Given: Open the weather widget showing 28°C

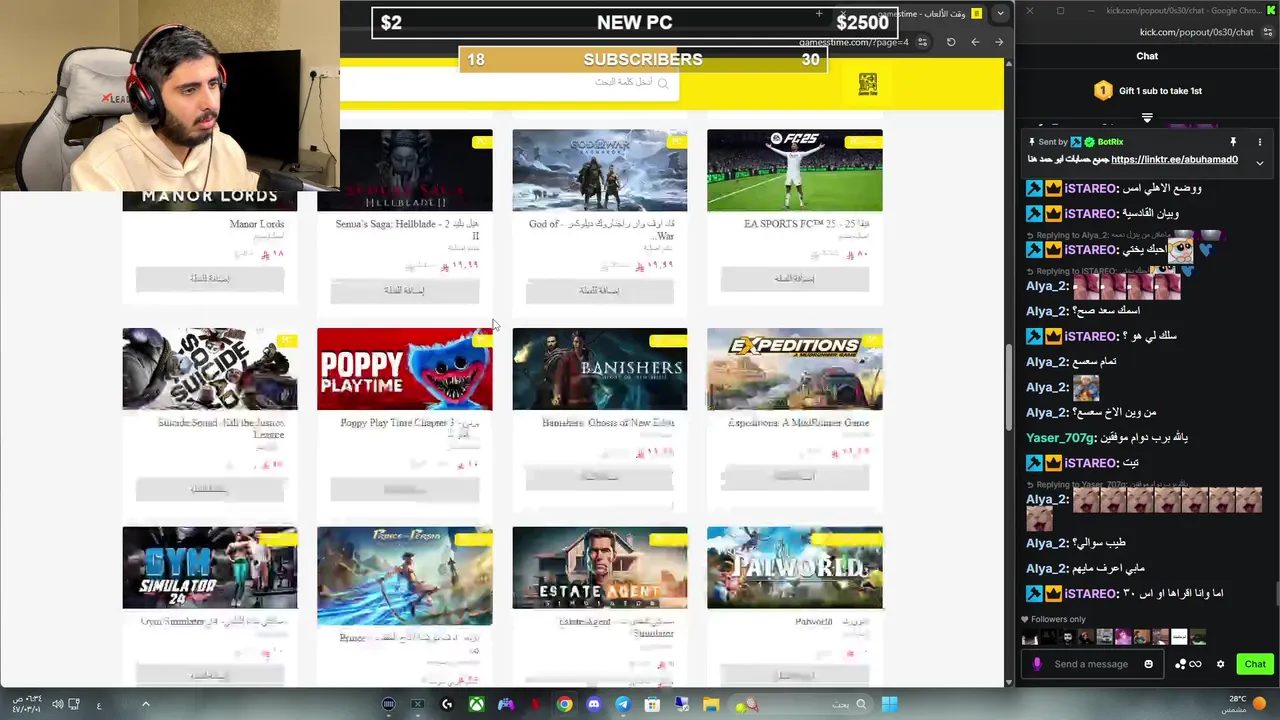Looking at the screenshot, I should pyautogui.click(x=1246, y=704).
